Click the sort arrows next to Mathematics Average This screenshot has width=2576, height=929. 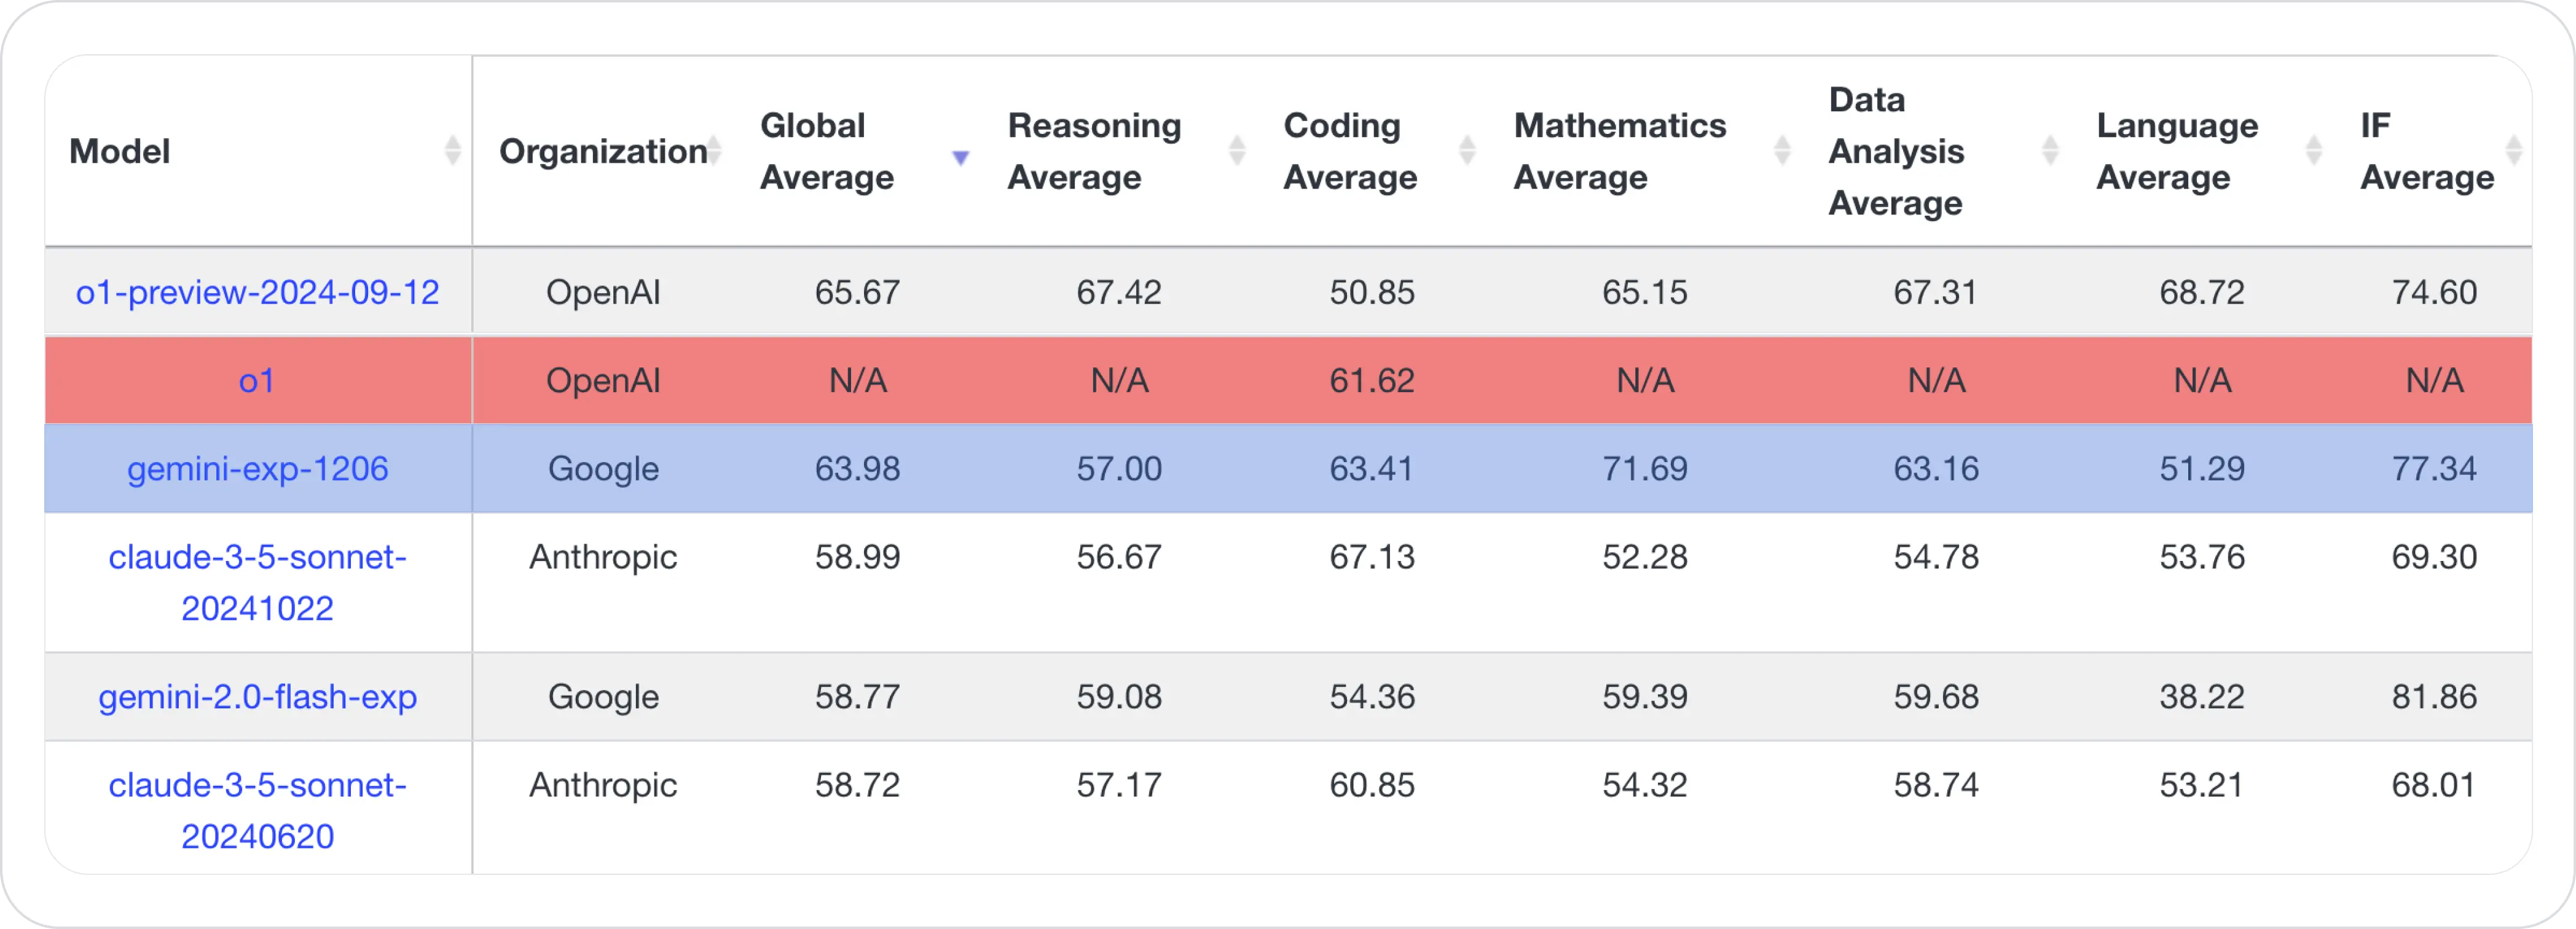click(x=1782, y=151)
